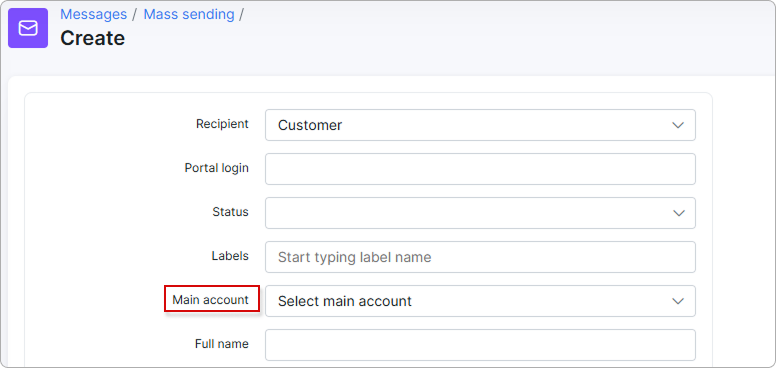Click the Portal login input field
Image resolution: width=776 pixels, height=368 pixels.
(480, 169)
